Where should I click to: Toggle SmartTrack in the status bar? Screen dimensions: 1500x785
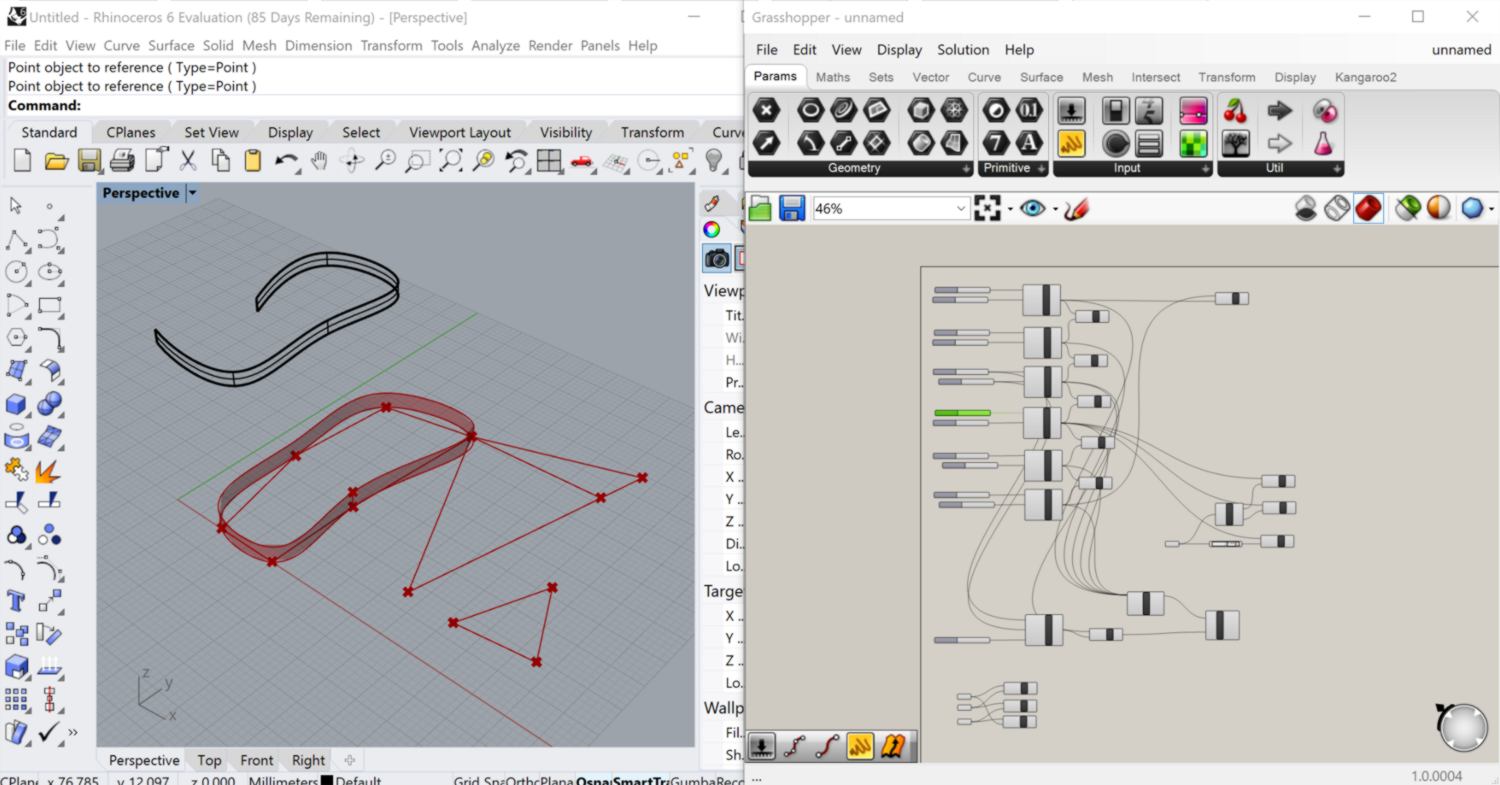(x=641, y=781)
